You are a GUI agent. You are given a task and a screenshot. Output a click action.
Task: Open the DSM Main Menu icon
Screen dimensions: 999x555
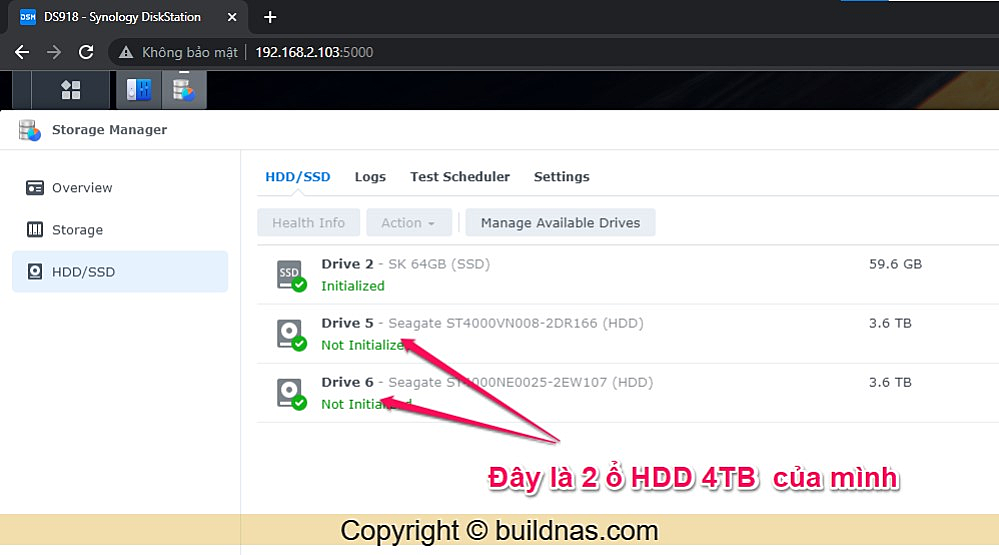click(71, 90)
